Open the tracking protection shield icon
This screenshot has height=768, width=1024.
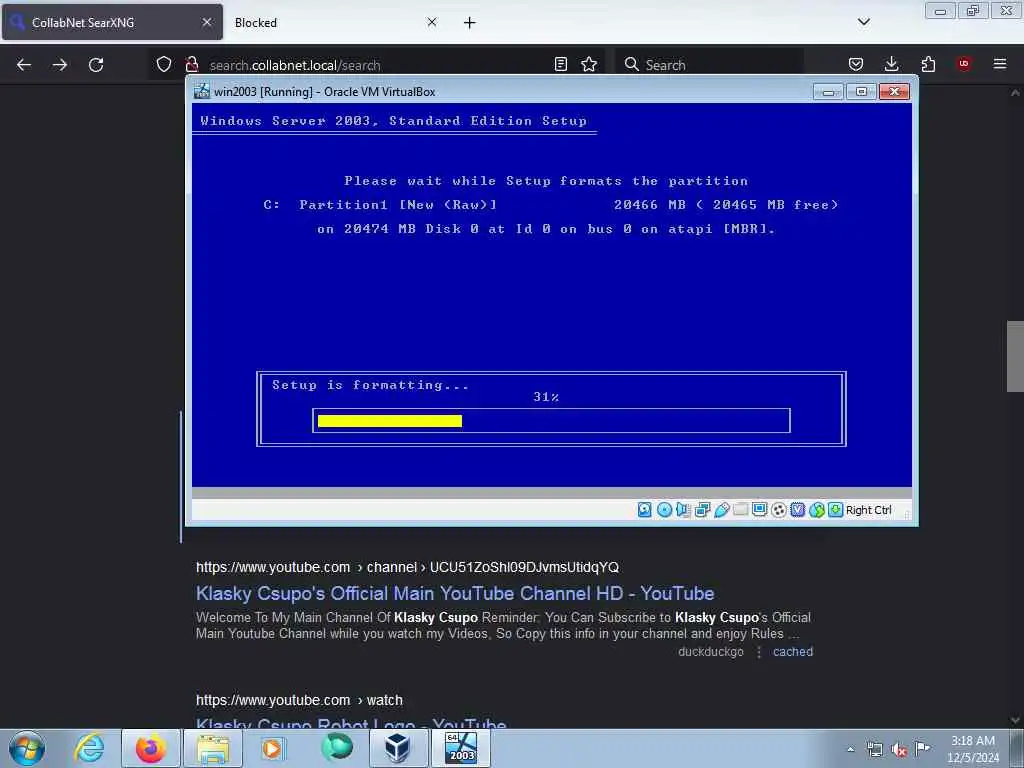[164, 65]
